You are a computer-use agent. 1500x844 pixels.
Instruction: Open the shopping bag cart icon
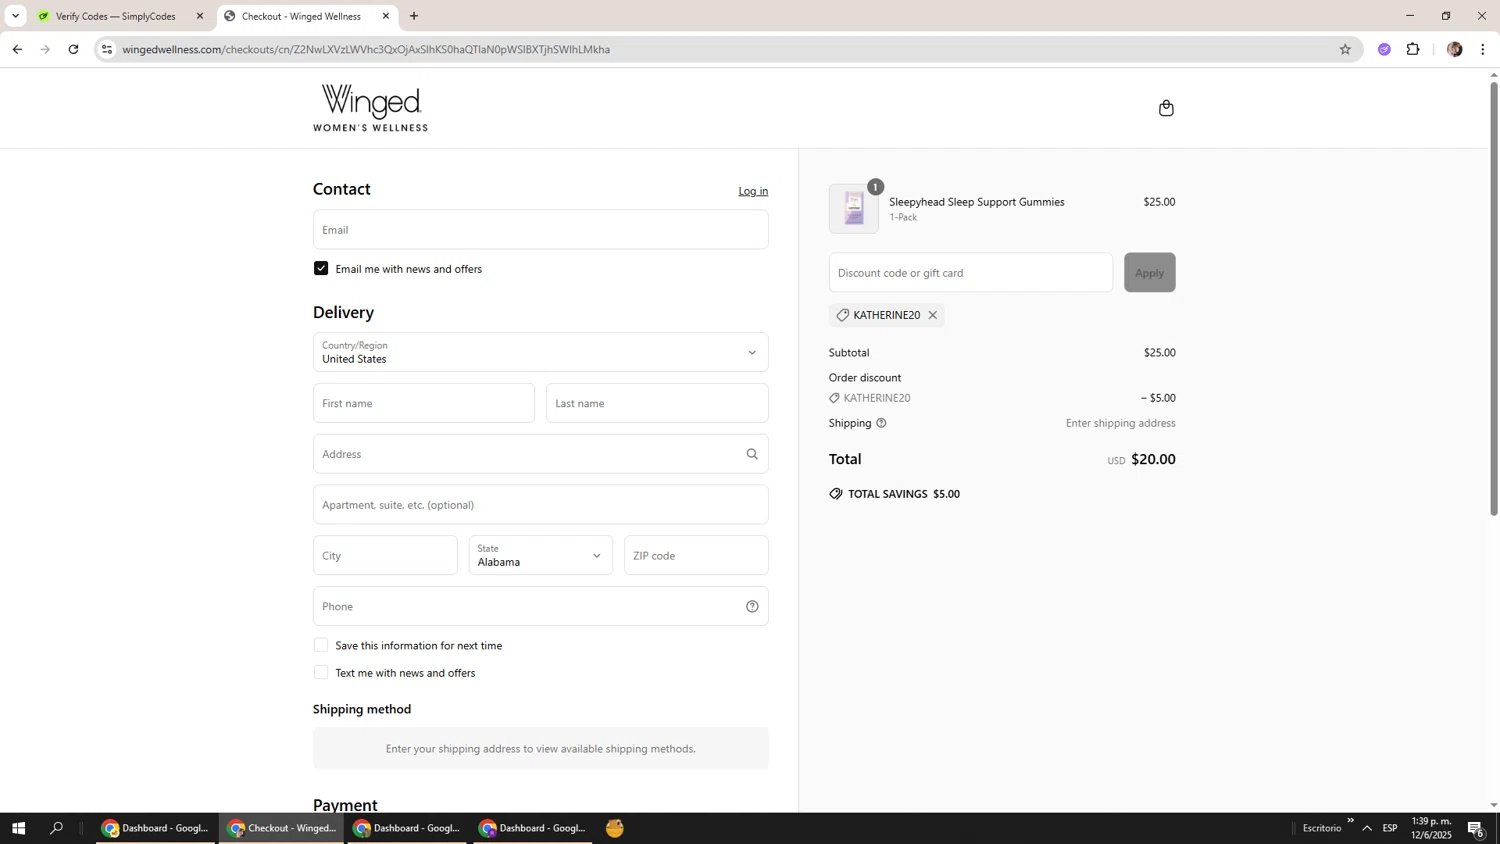[1166, 108]
